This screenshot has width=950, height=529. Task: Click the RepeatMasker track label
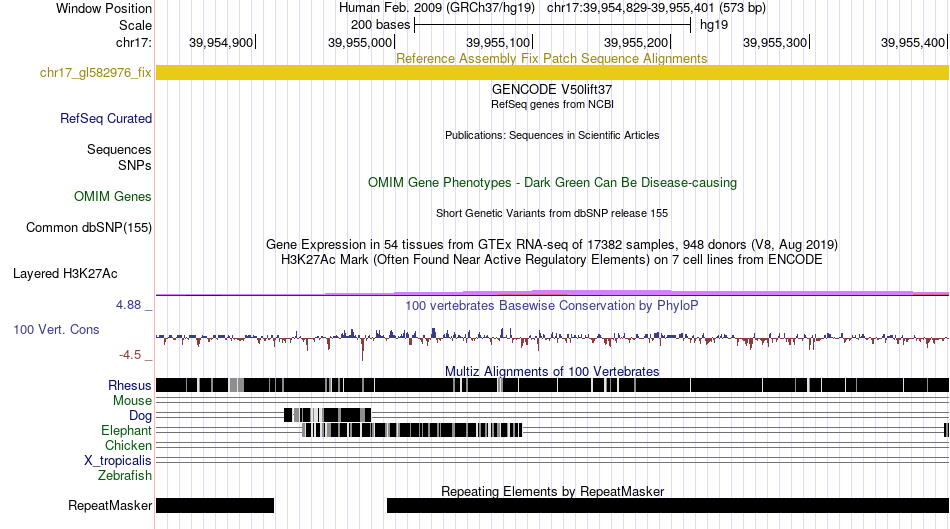click(110, 505)
